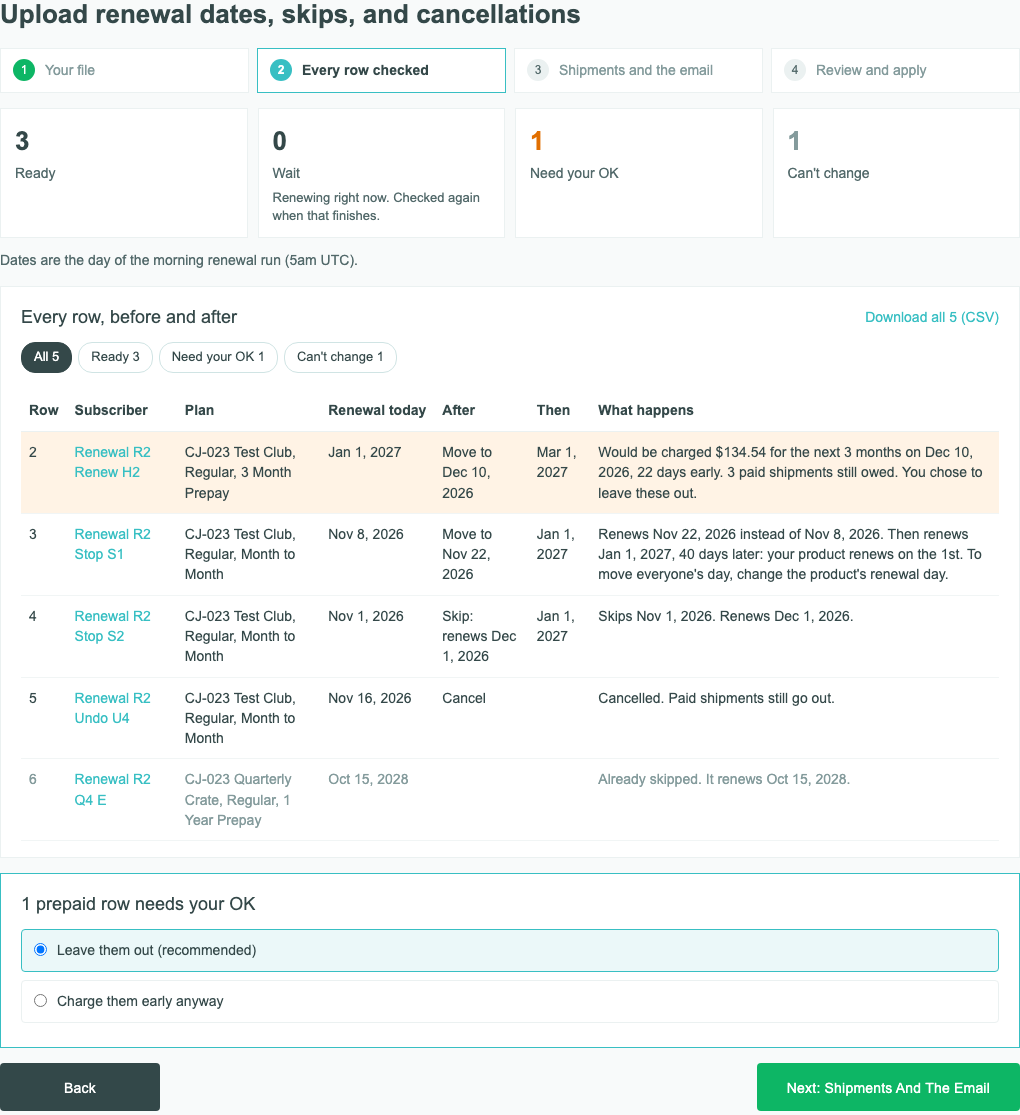This screenshot has height=1115, width=1020.
Task: Open subscriber Renewal R2 Renew H2
Action: point(112,462)
